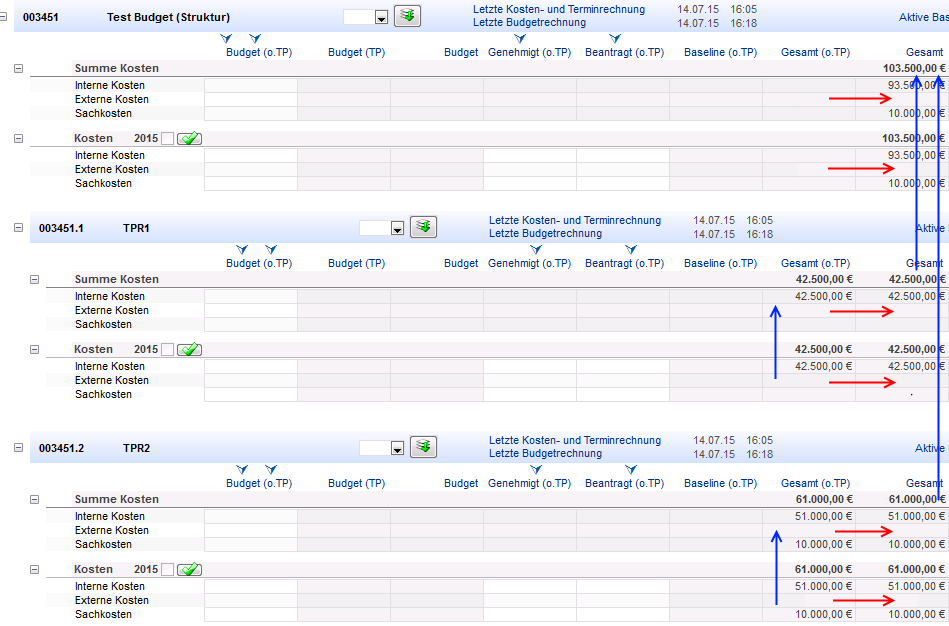Click Letzte Budgetrechnung in the TPR1 header
Viewport: 949px width, 626px height.
pyautogui.click(x=545, y=234)
